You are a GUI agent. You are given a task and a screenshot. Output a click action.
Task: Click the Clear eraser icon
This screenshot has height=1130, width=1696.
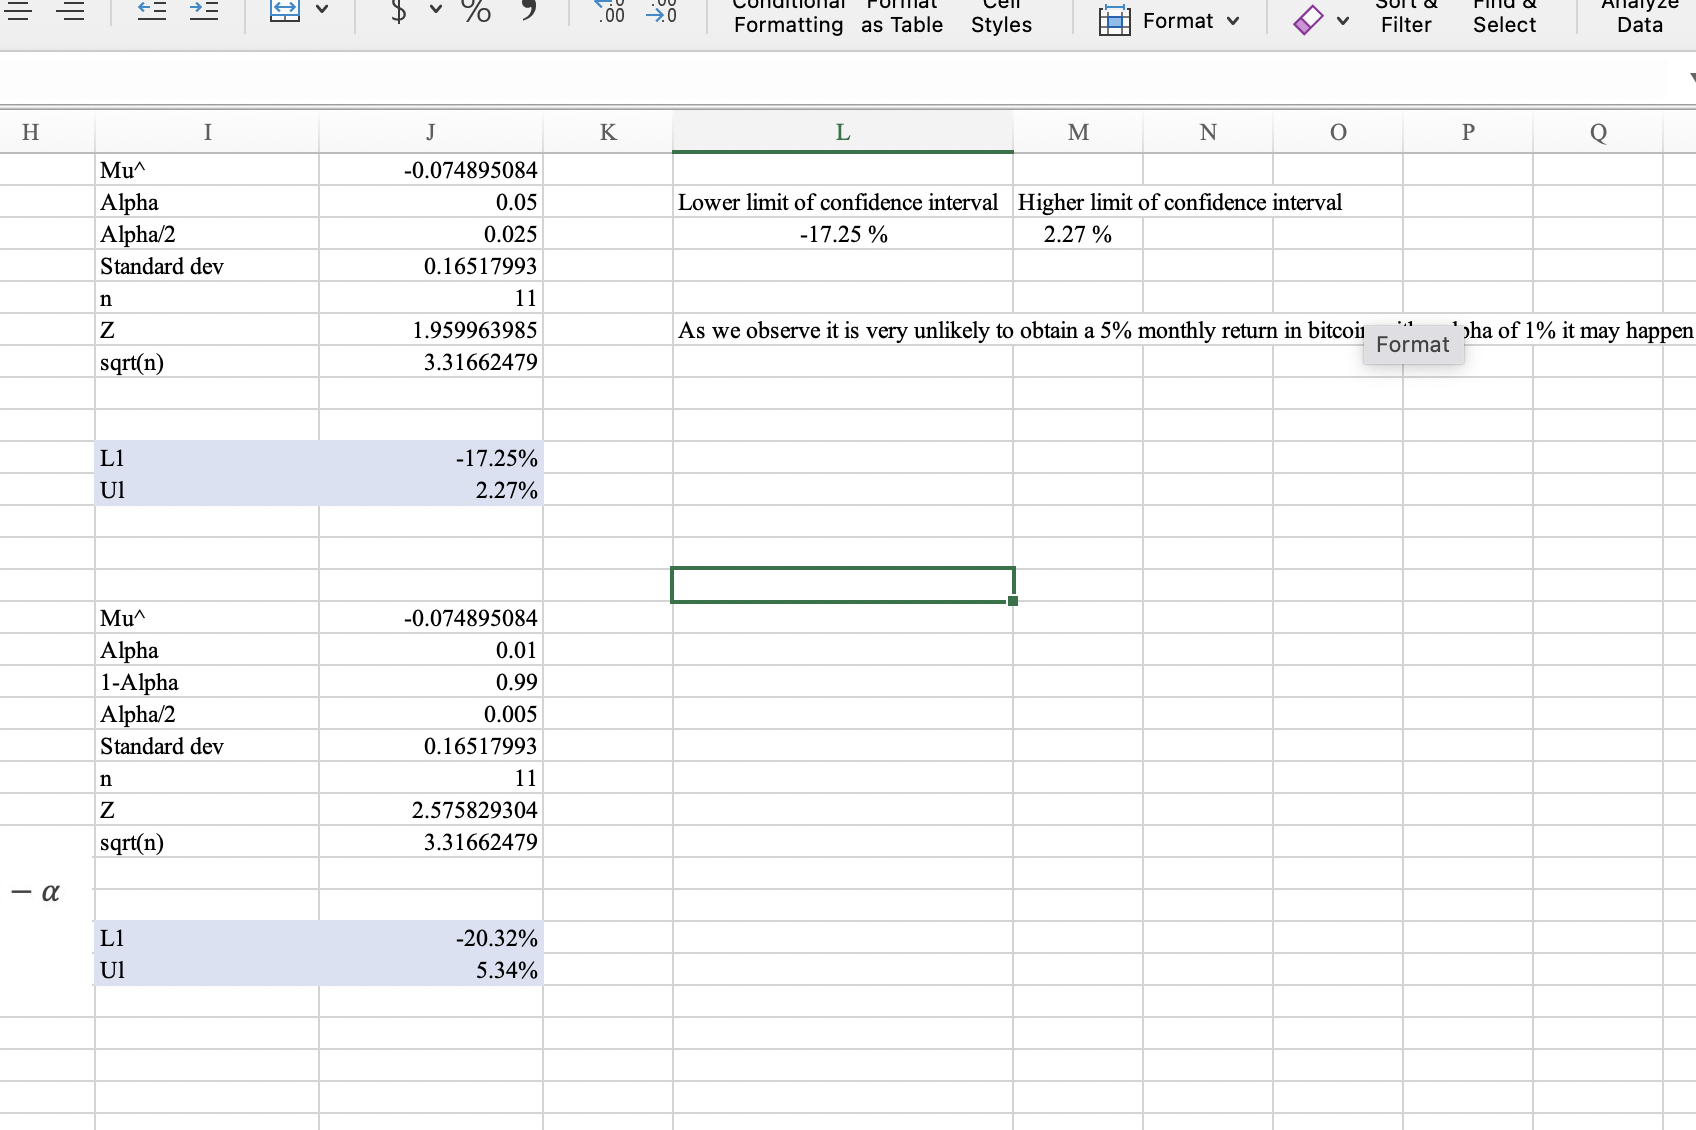(1307, 18)
